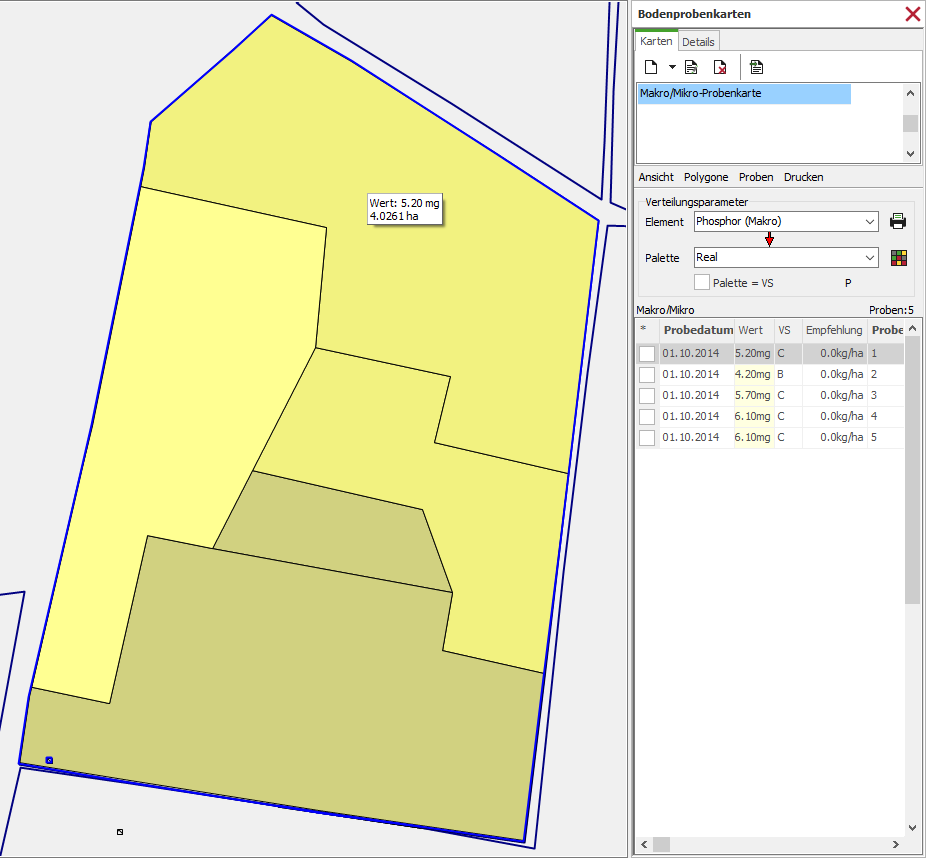Select the Makro/Mikro-Probenkarte list entry

pyautogui.click(x=744, y=94)
